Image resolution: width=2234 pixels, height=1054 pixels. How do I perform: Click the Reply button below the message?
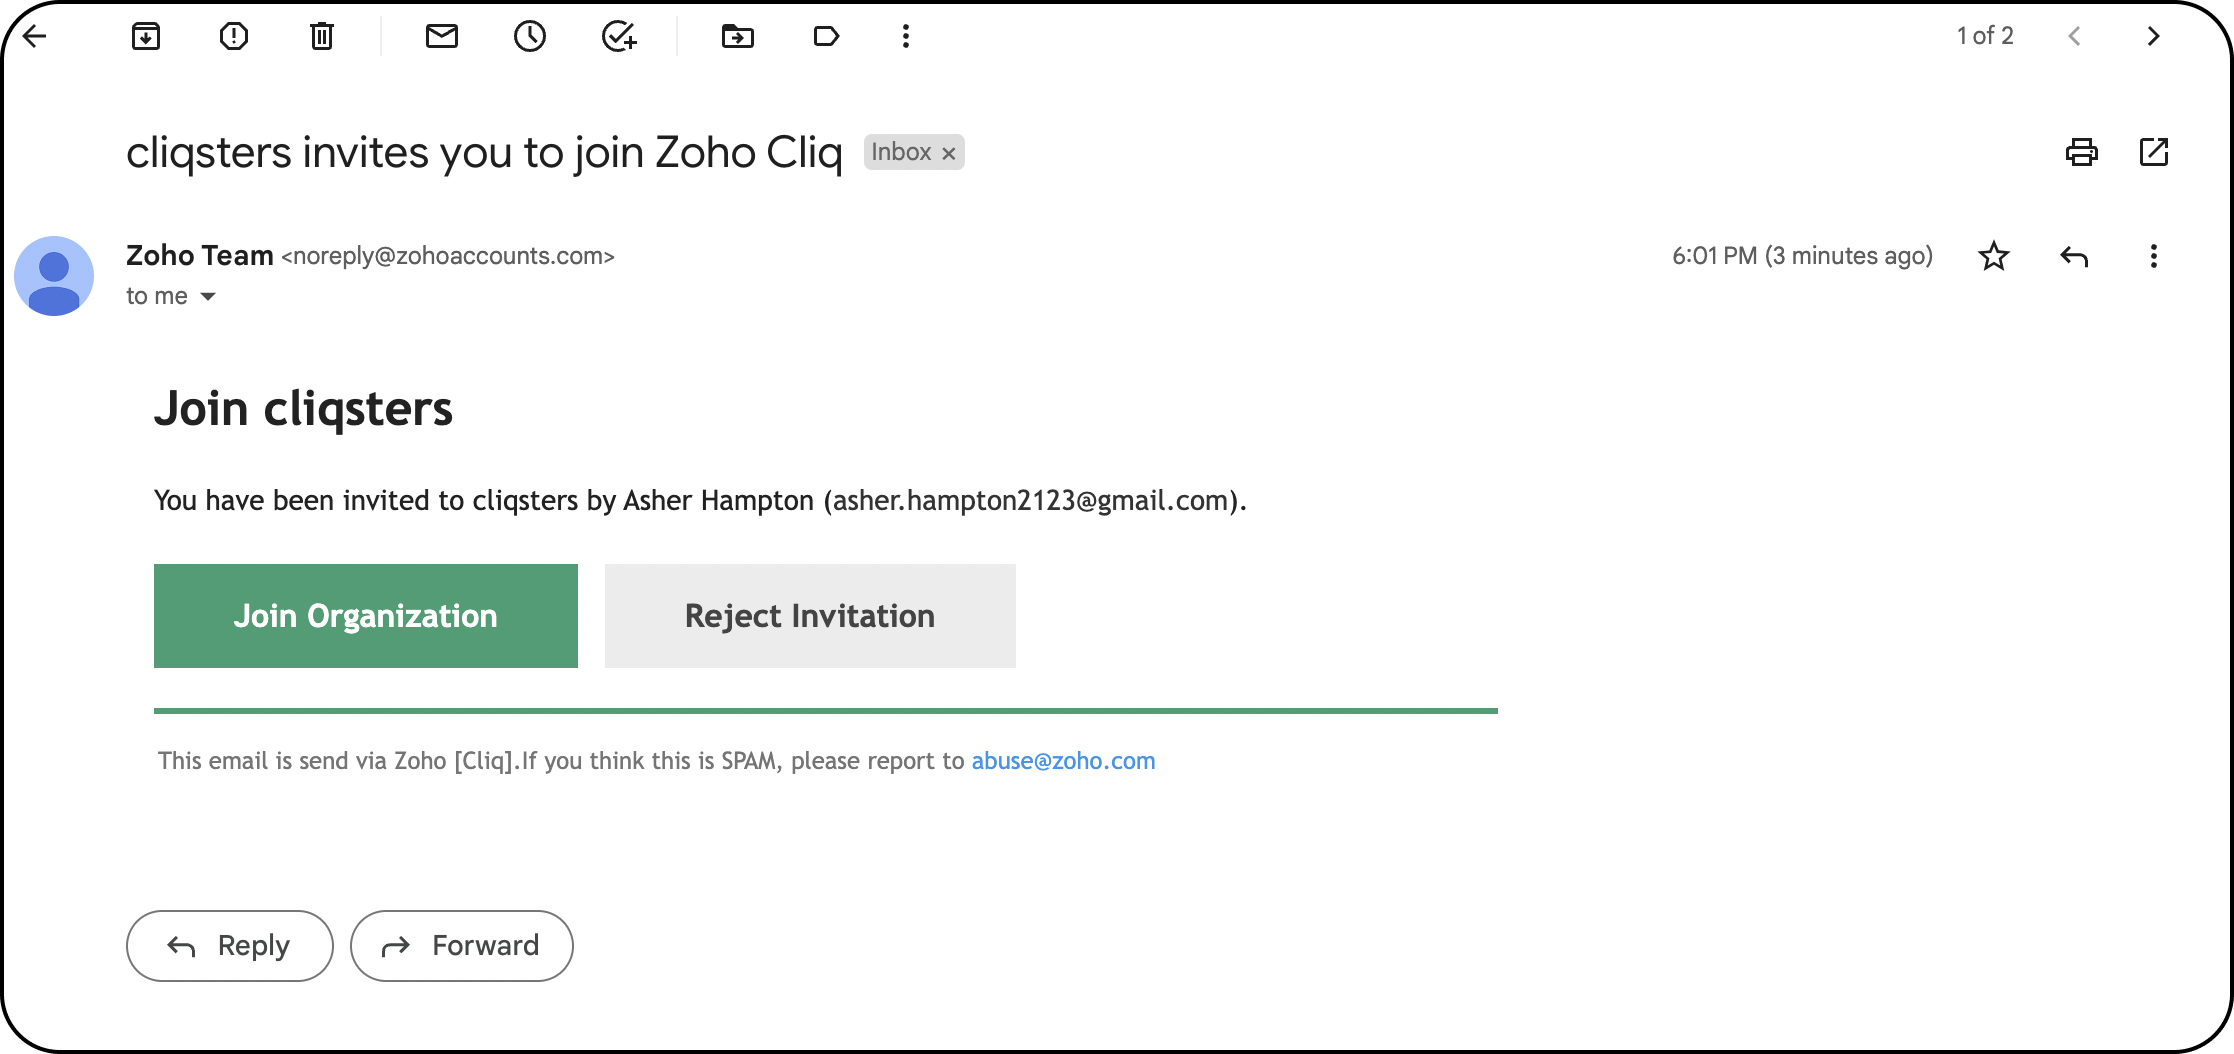(x=230, y=946)
